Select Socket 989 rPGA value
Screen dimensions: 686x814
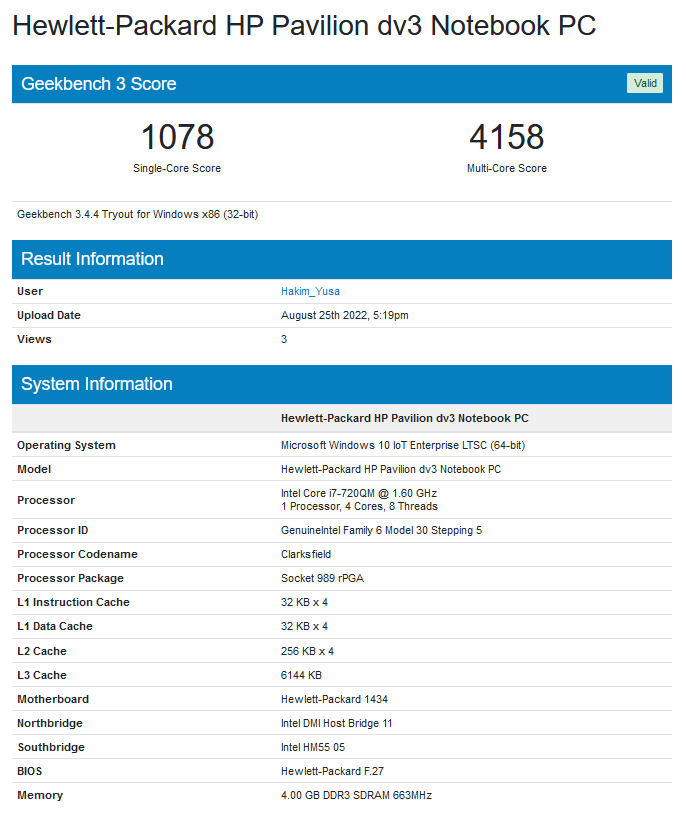pyautogui.click(x=322, y=578)
